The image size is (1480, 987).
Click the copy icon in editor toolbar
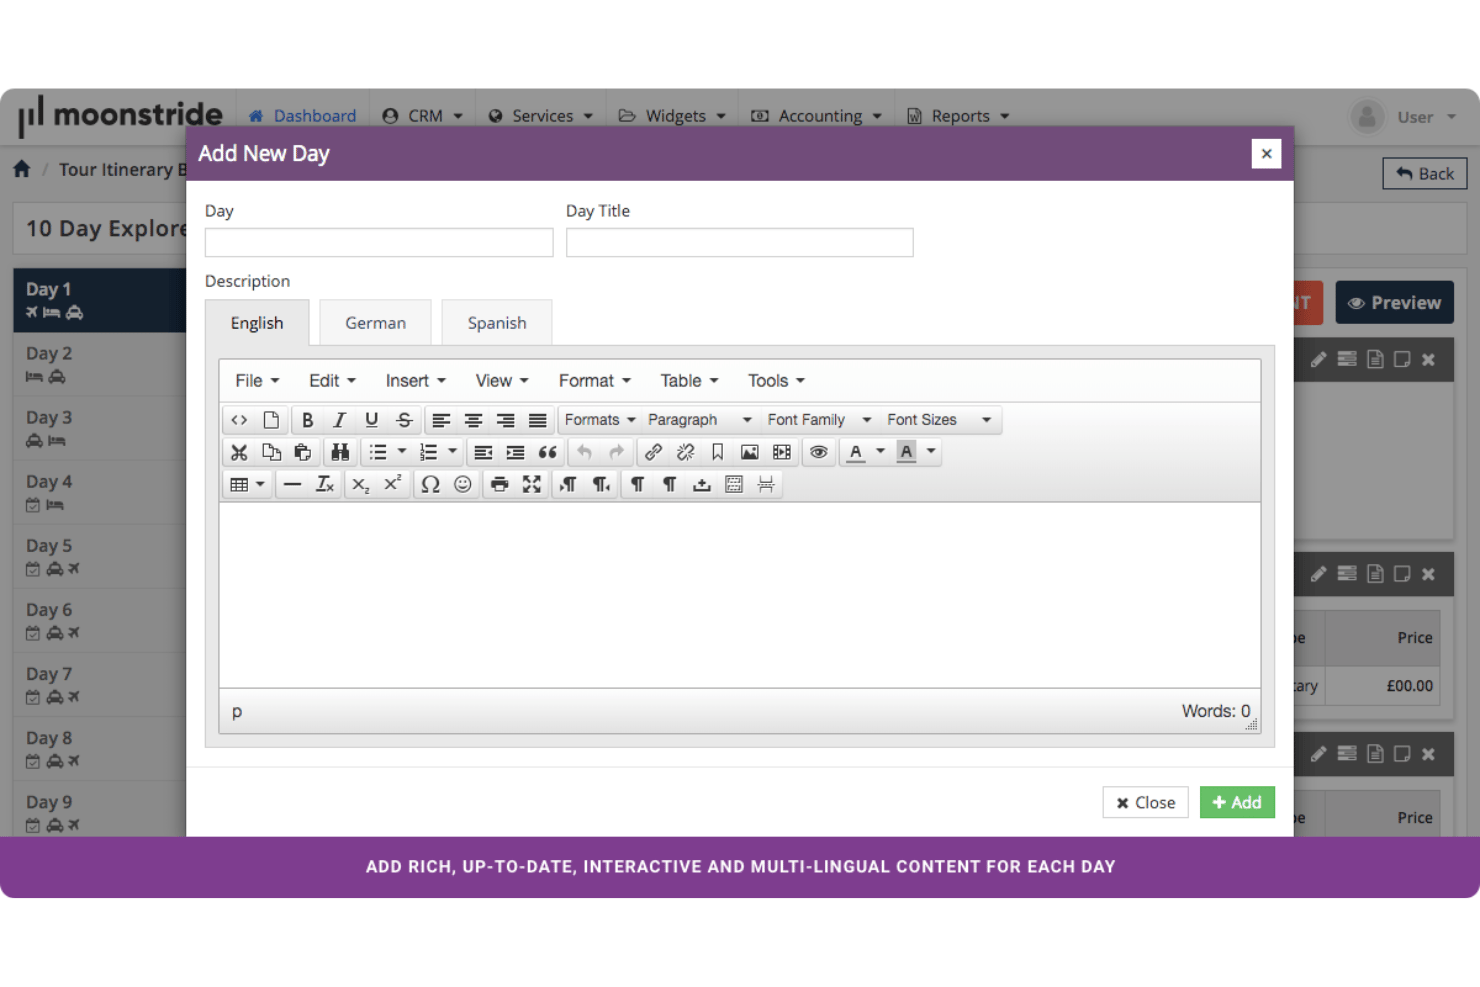coord(271,452)
